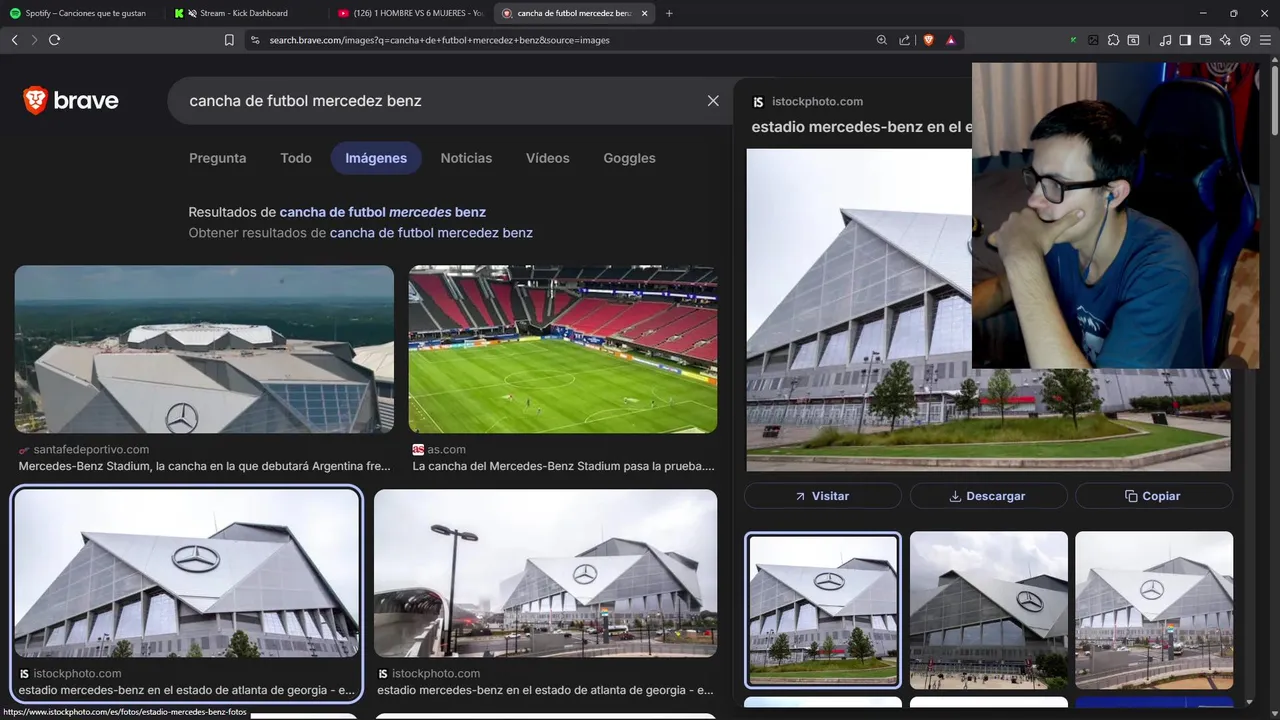
Task: Click La cancha del Mercedes-Benz Stadium title
Action: coord(563,466)
